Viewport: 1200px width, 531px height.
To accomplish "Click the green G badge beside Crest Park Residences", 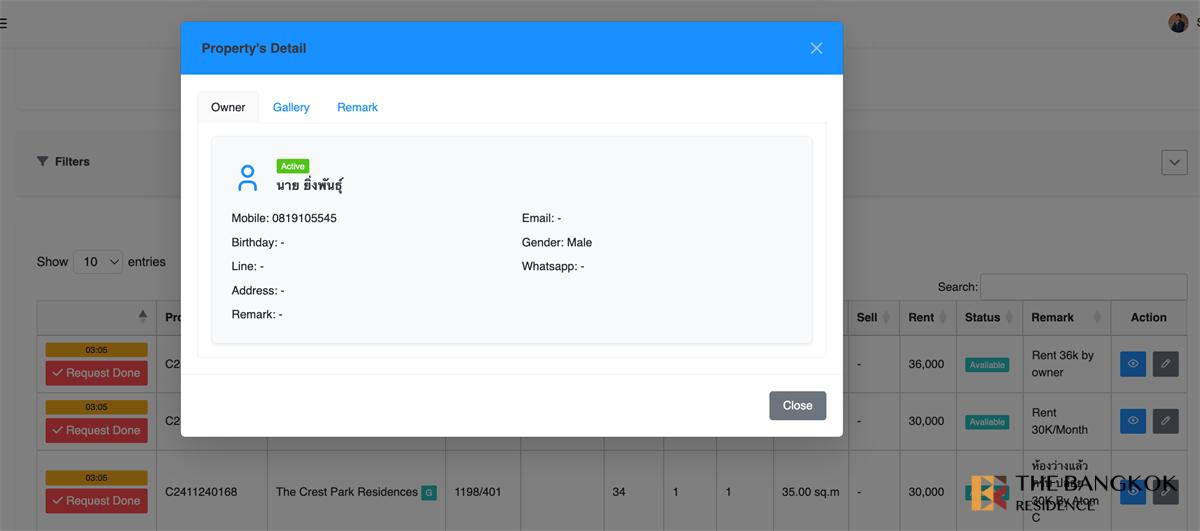I will [x=428, y=492].
